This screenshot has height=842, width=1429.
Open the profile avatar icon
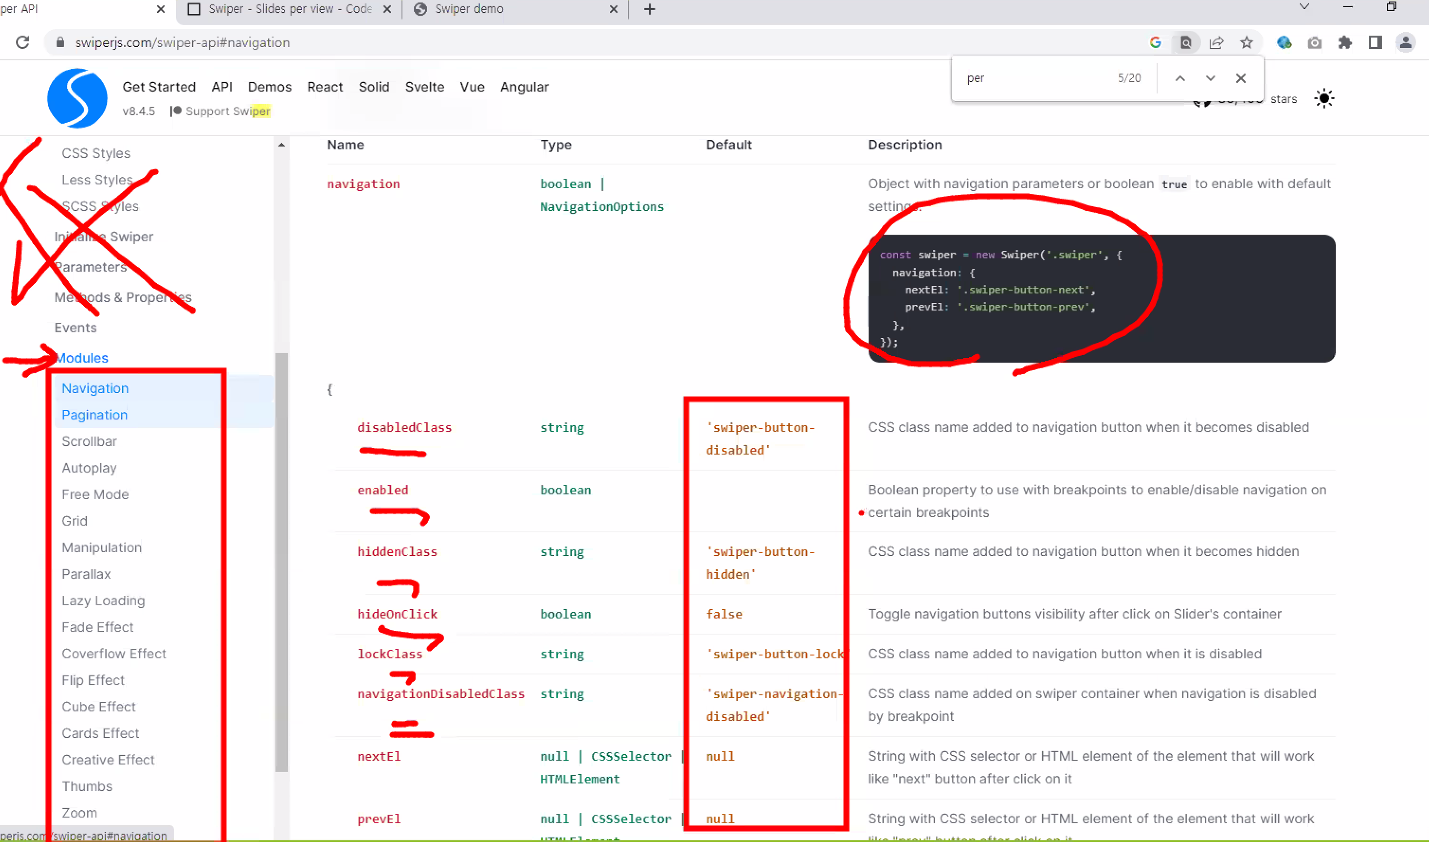(1406, 43)
